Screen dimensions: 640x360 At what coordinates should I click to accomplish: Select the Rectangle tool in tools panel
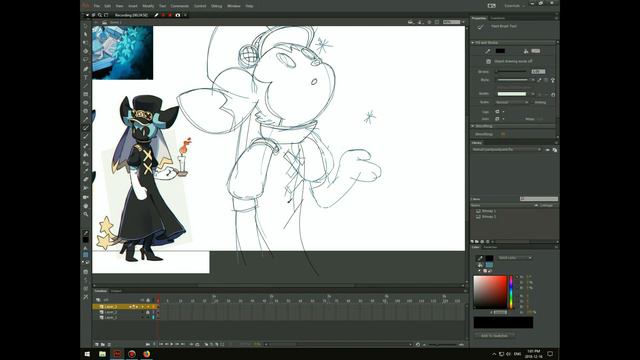pyautogui.click(x=86, y=94)
